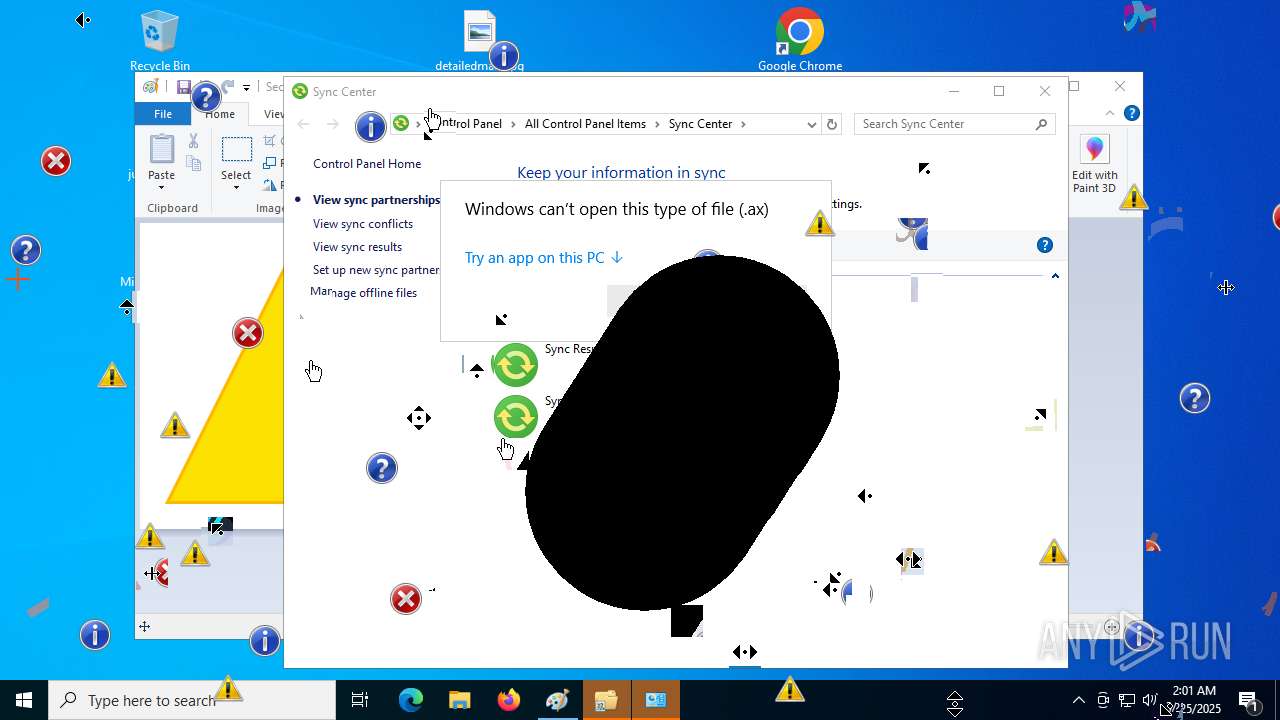This screenshot has width=1280, height=720.
Task: Collapse the Paint ribbon with chevron
Action: 1110,113
